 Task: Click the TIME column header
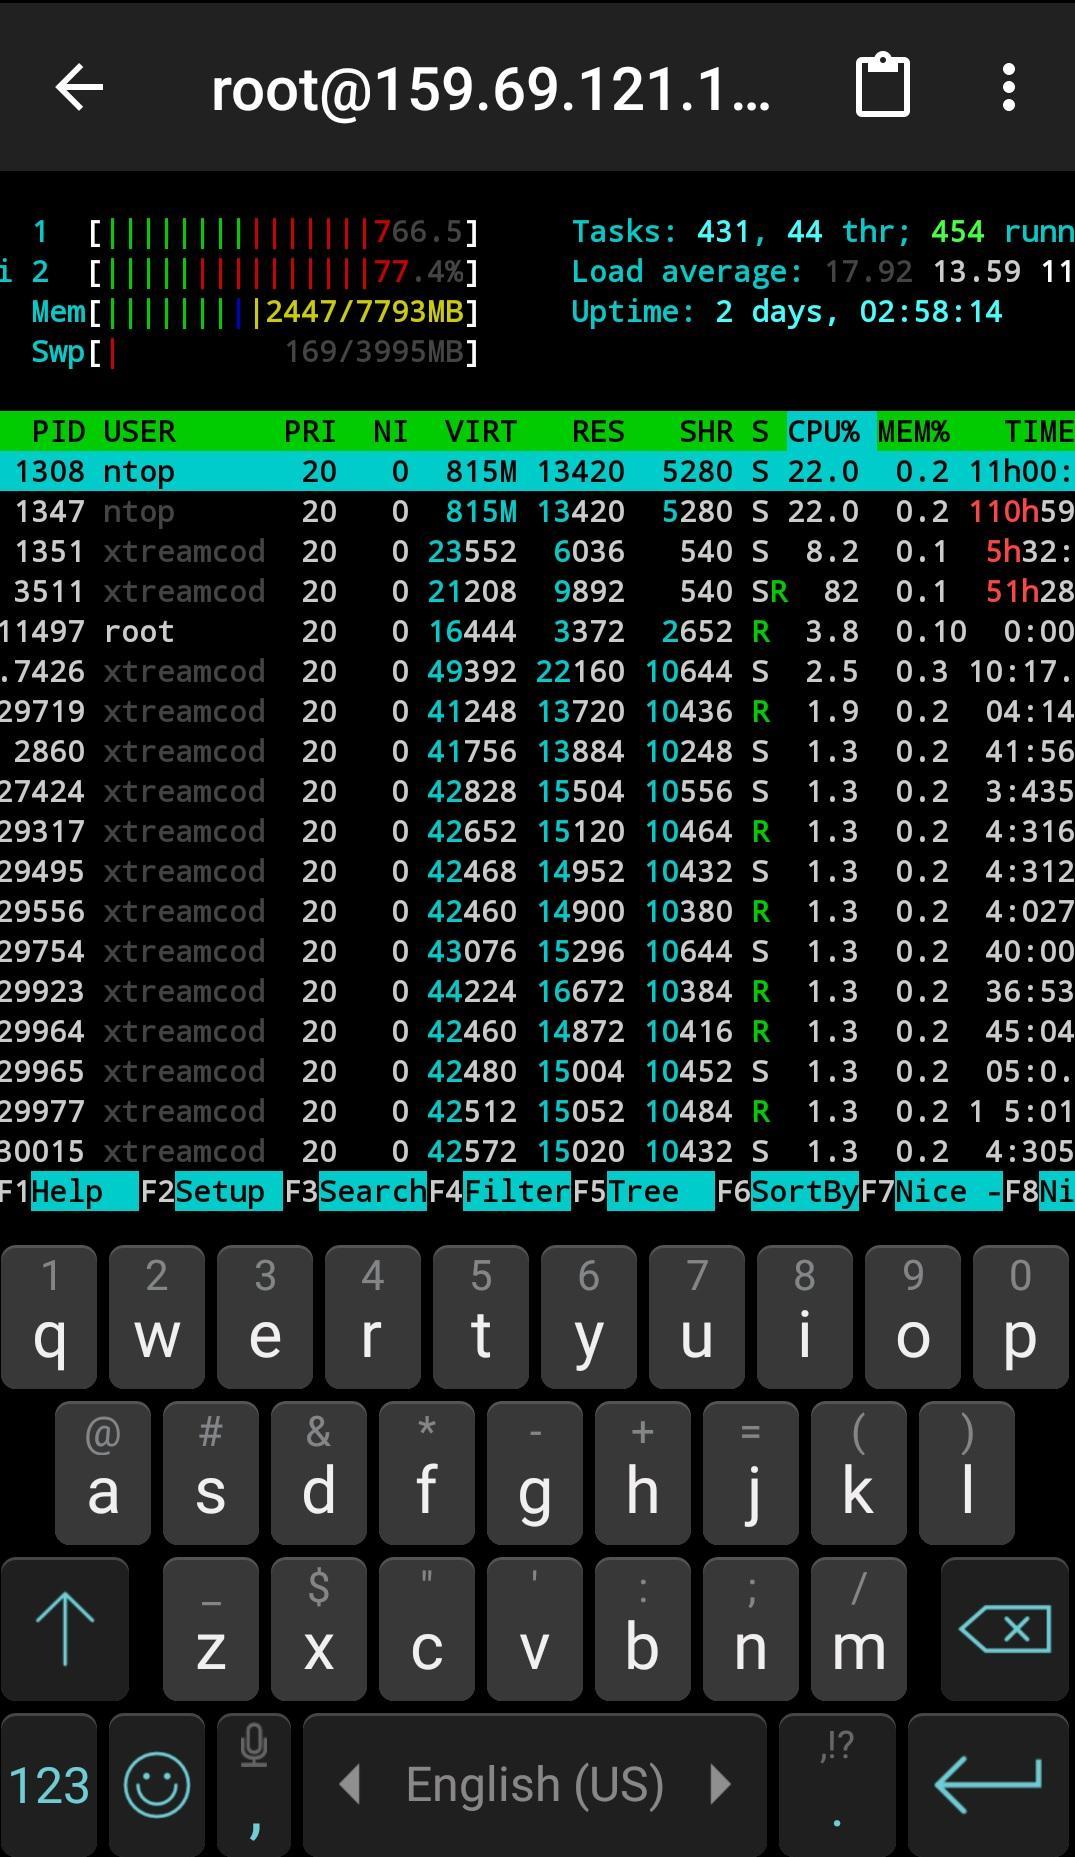pyautogui.click(x=1039, y=431)
